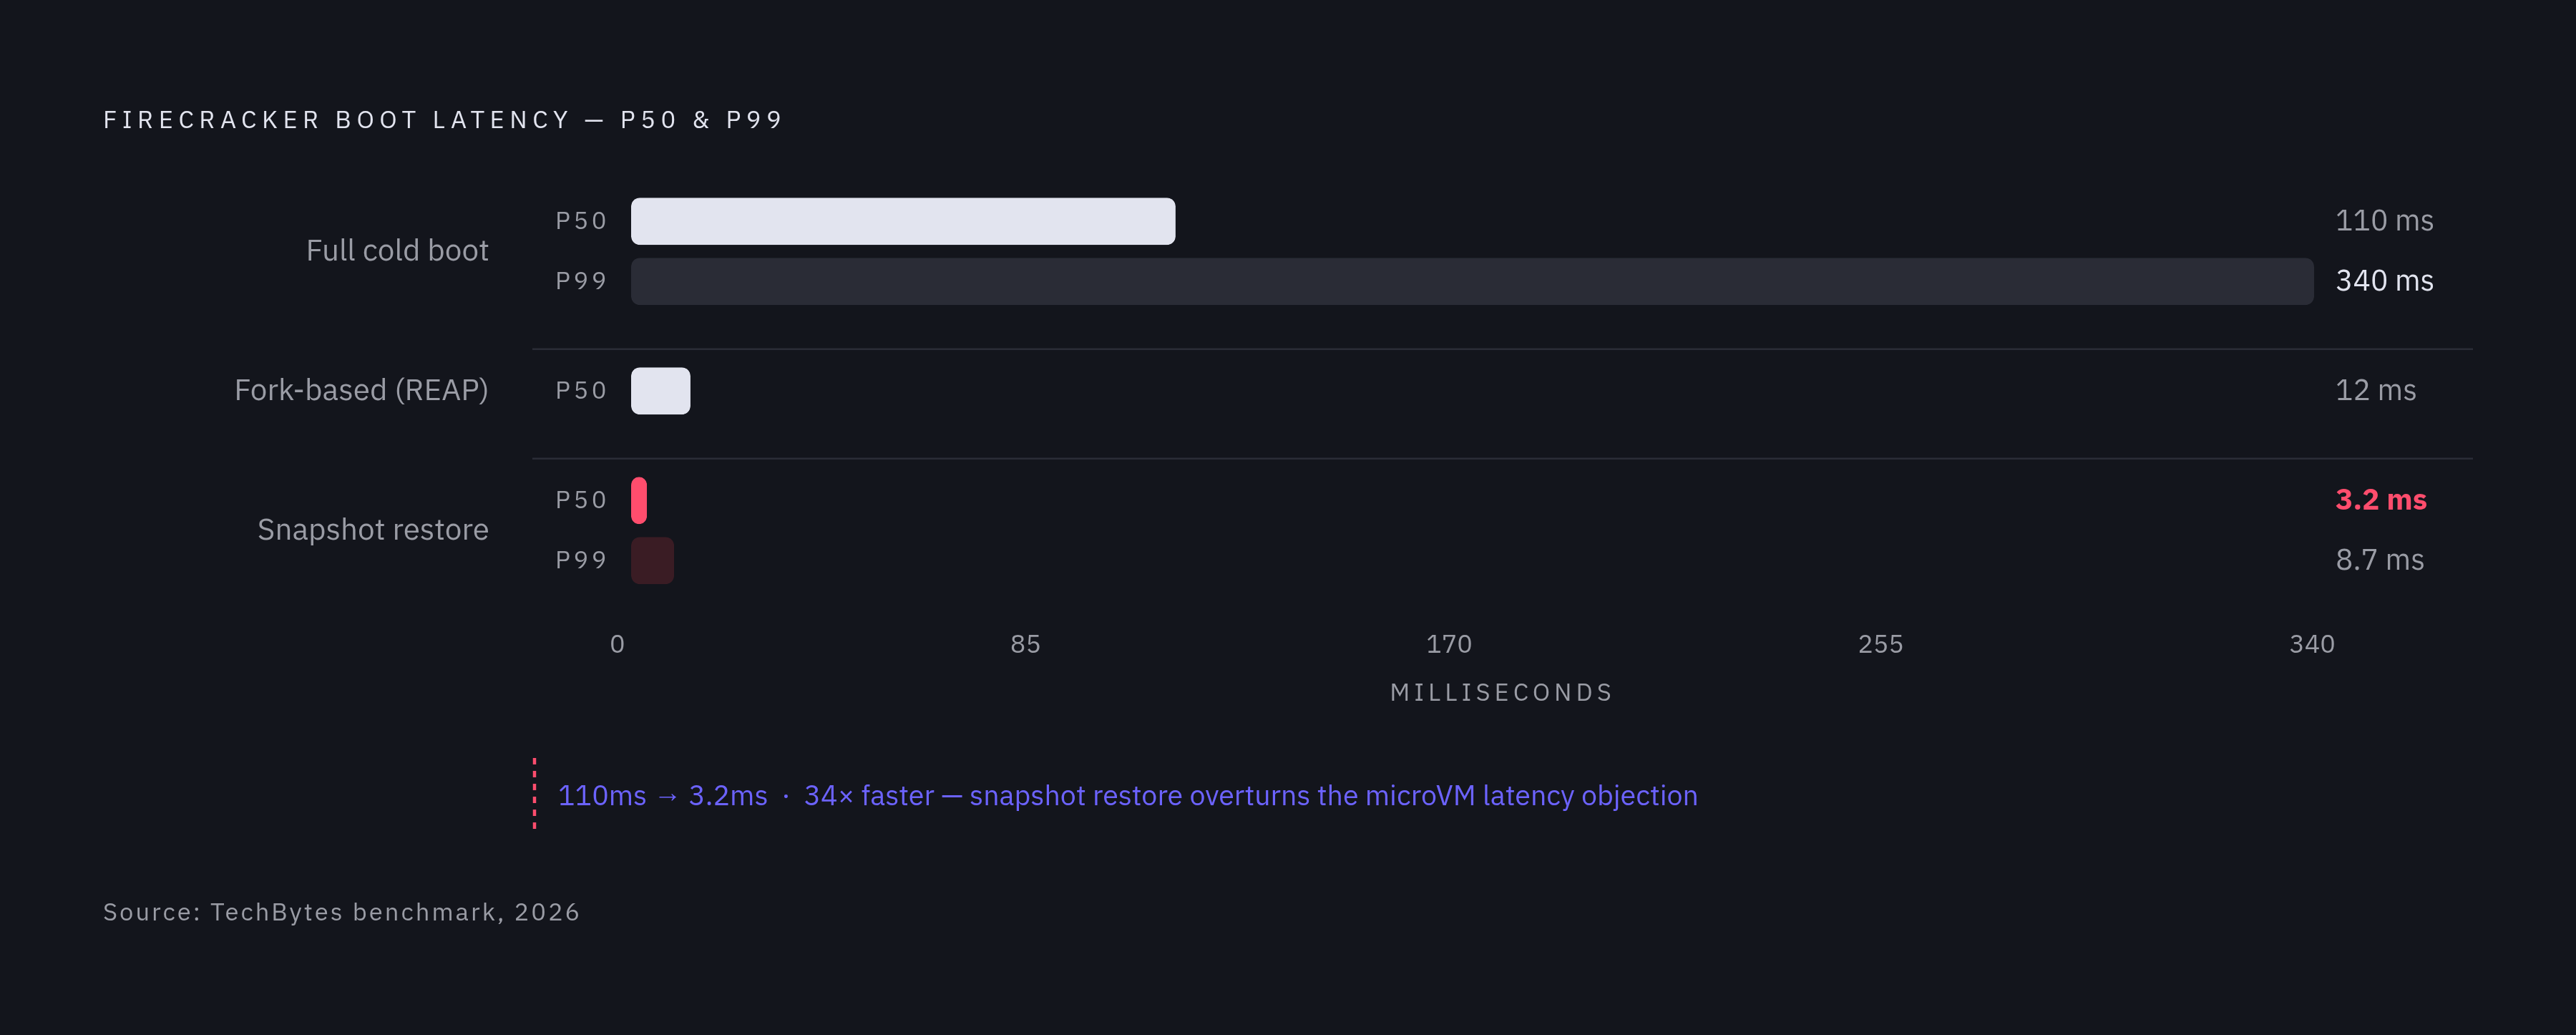
Task: Select the Fork-based REAP P50 bar
Action: tap(661, 391)
